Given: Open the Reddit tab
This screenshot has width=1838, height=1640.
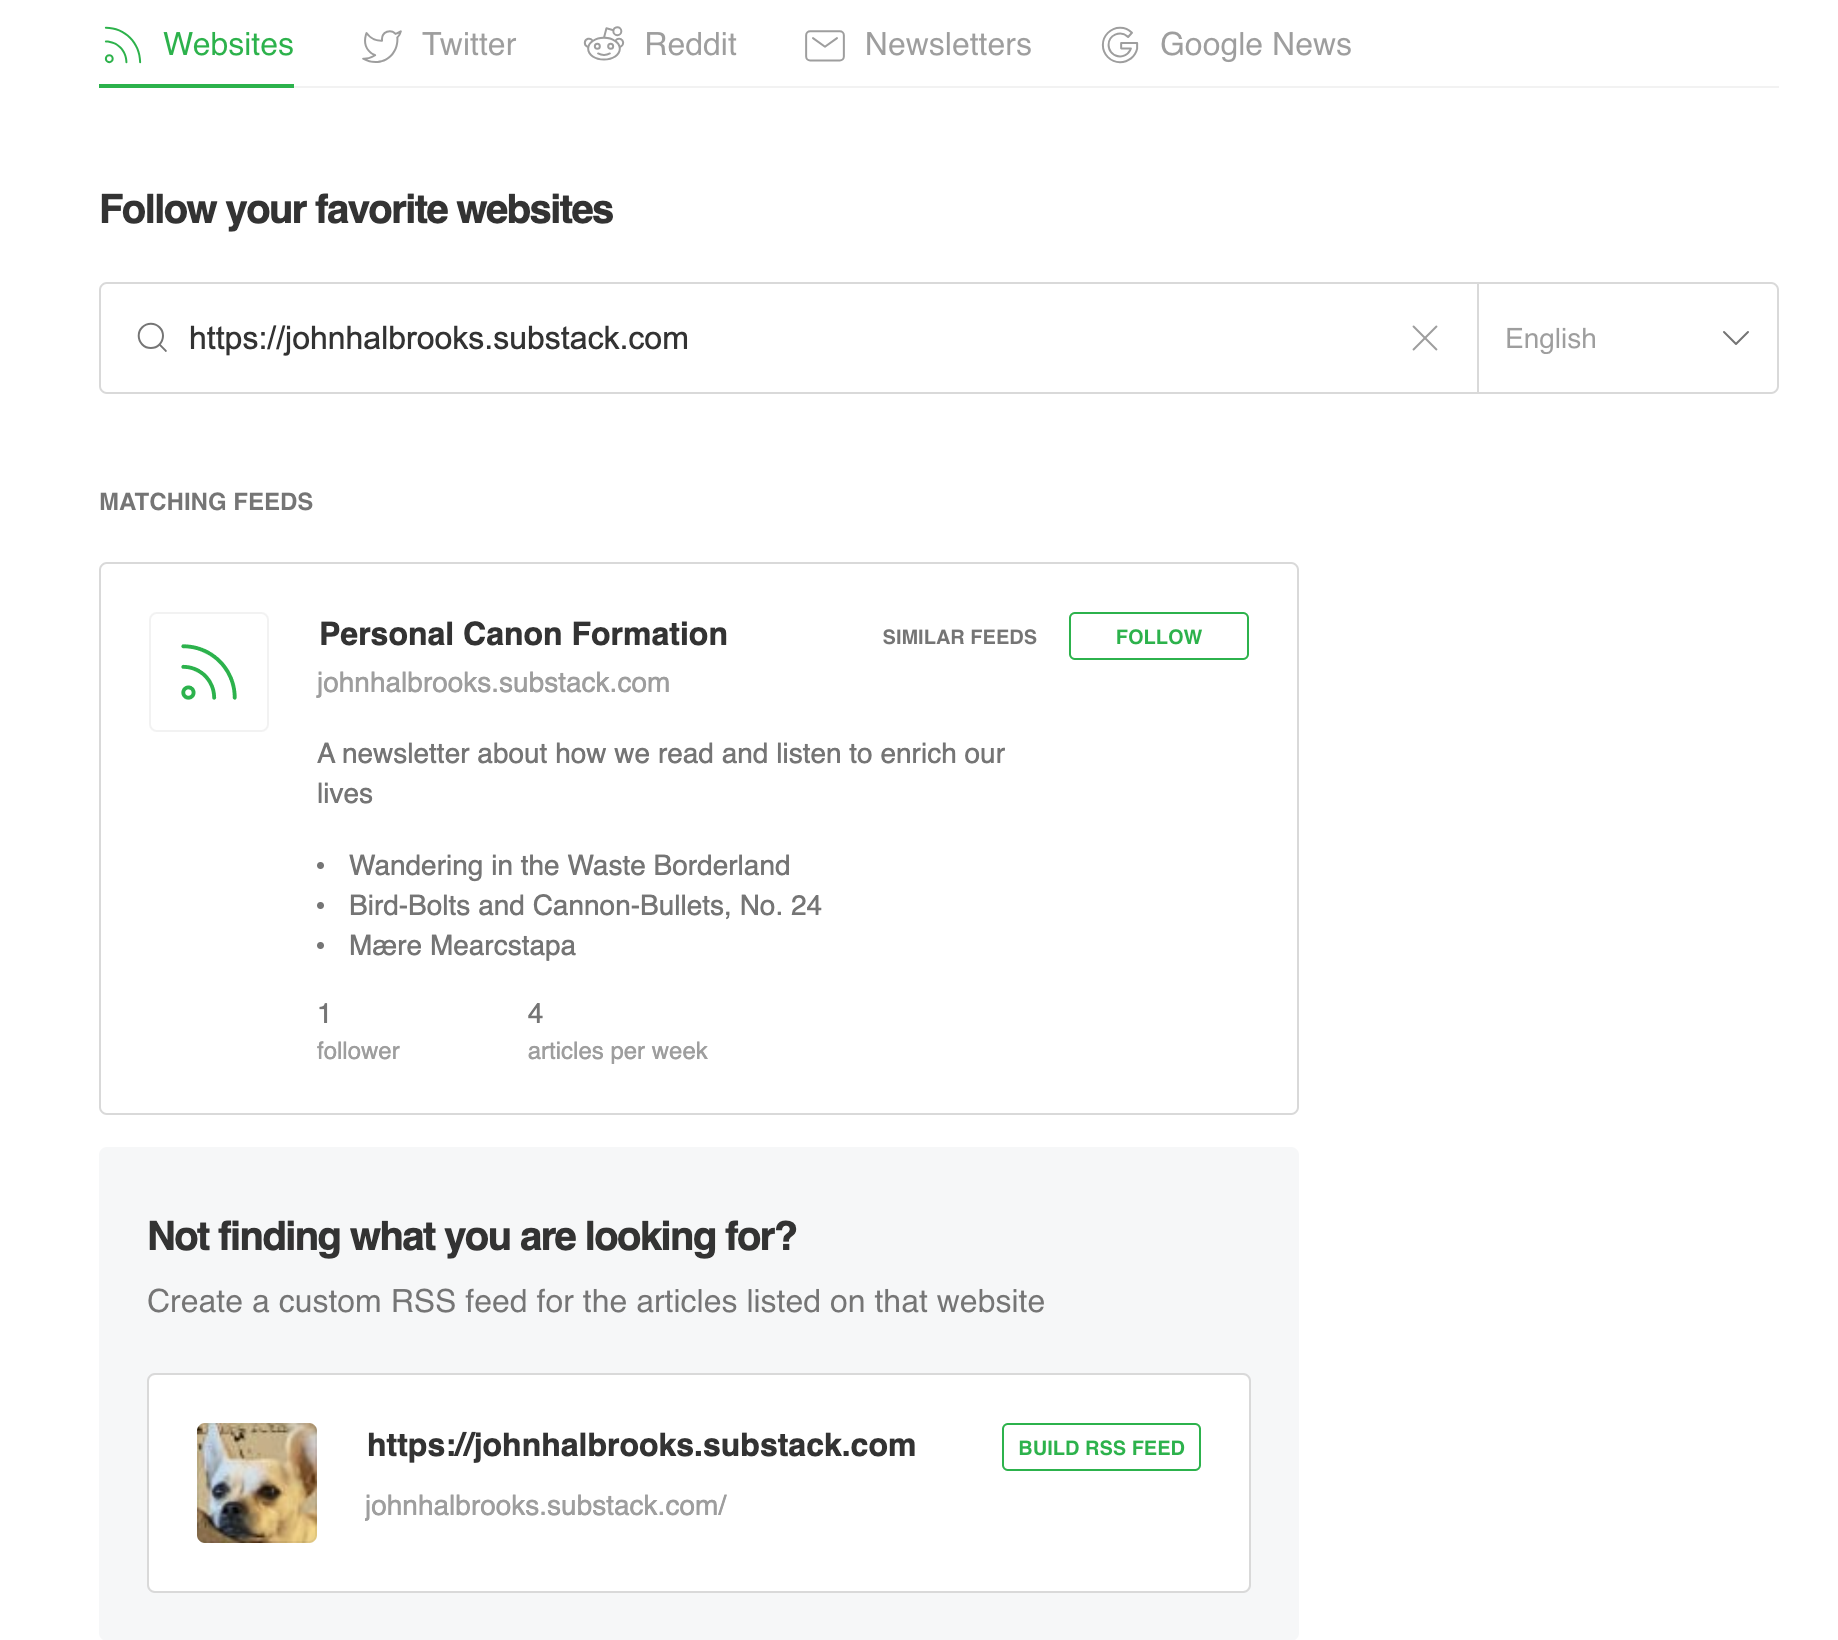Looking at the screenshot, I should tap(660, 45).
